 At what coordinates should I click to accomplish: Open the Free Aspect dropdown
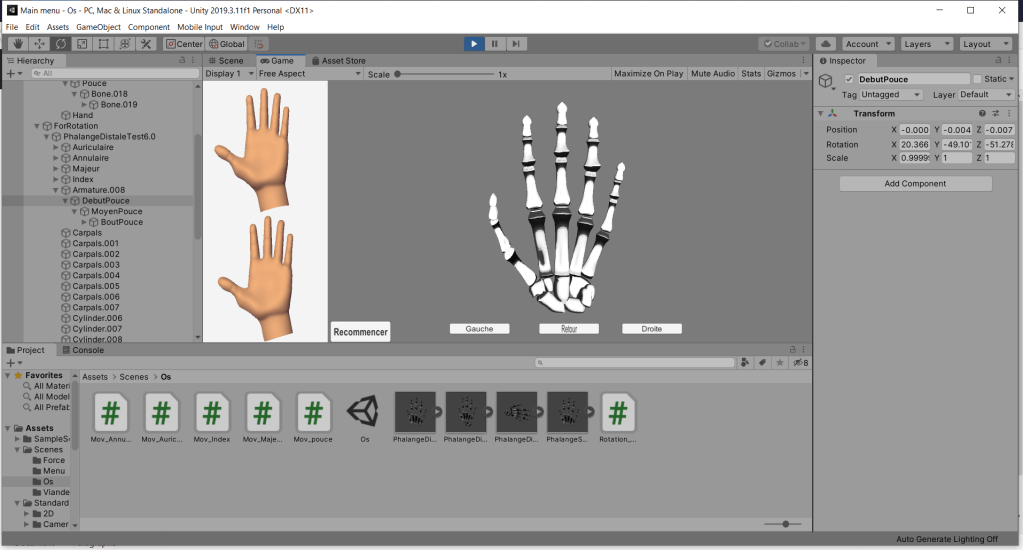pyautogui.click(x=306, y=74)
